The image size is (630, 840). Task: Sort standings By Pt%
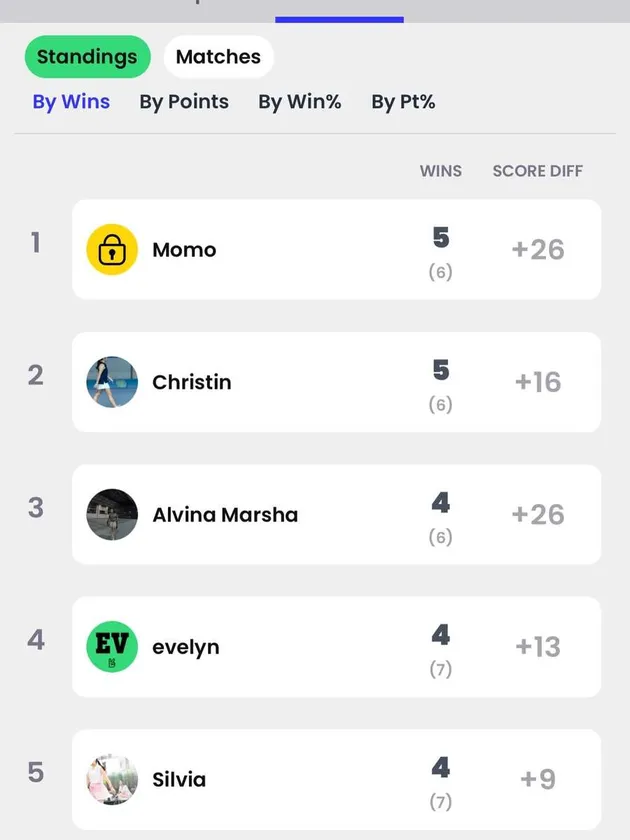[403, 102]
